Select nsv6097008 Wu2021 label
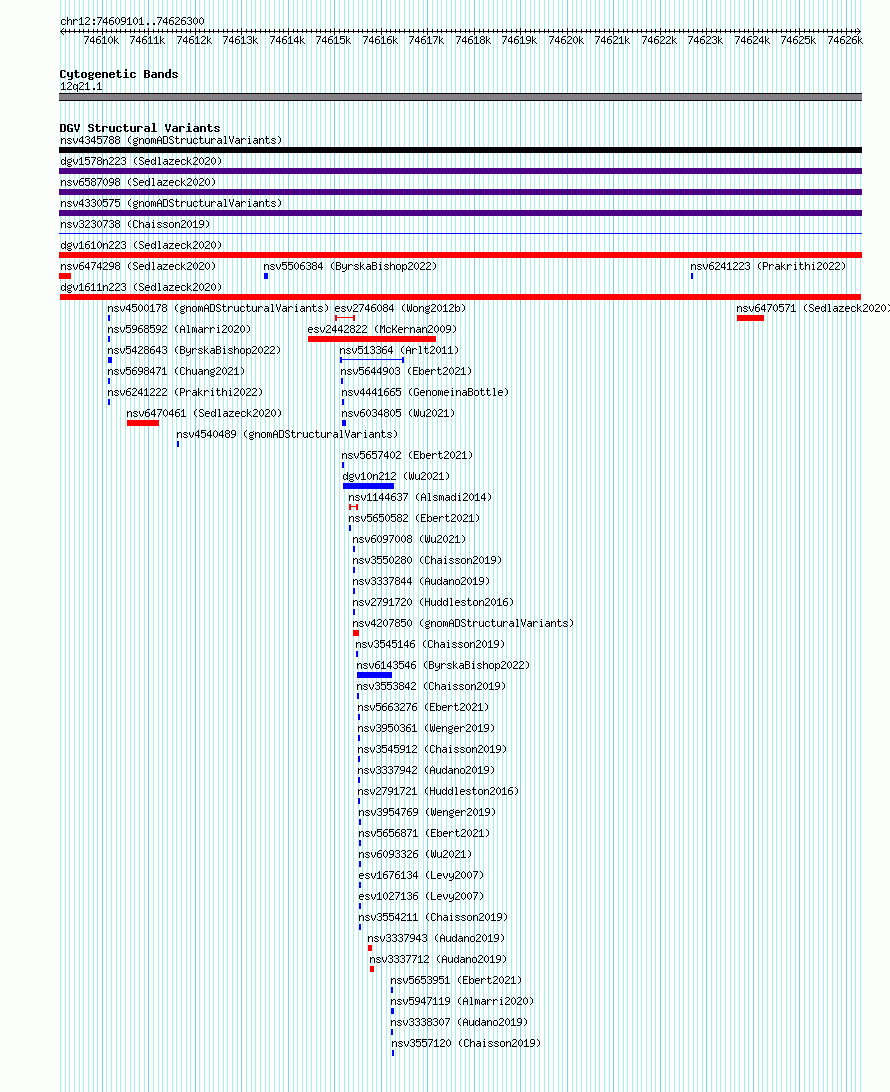 pos(409,539)
